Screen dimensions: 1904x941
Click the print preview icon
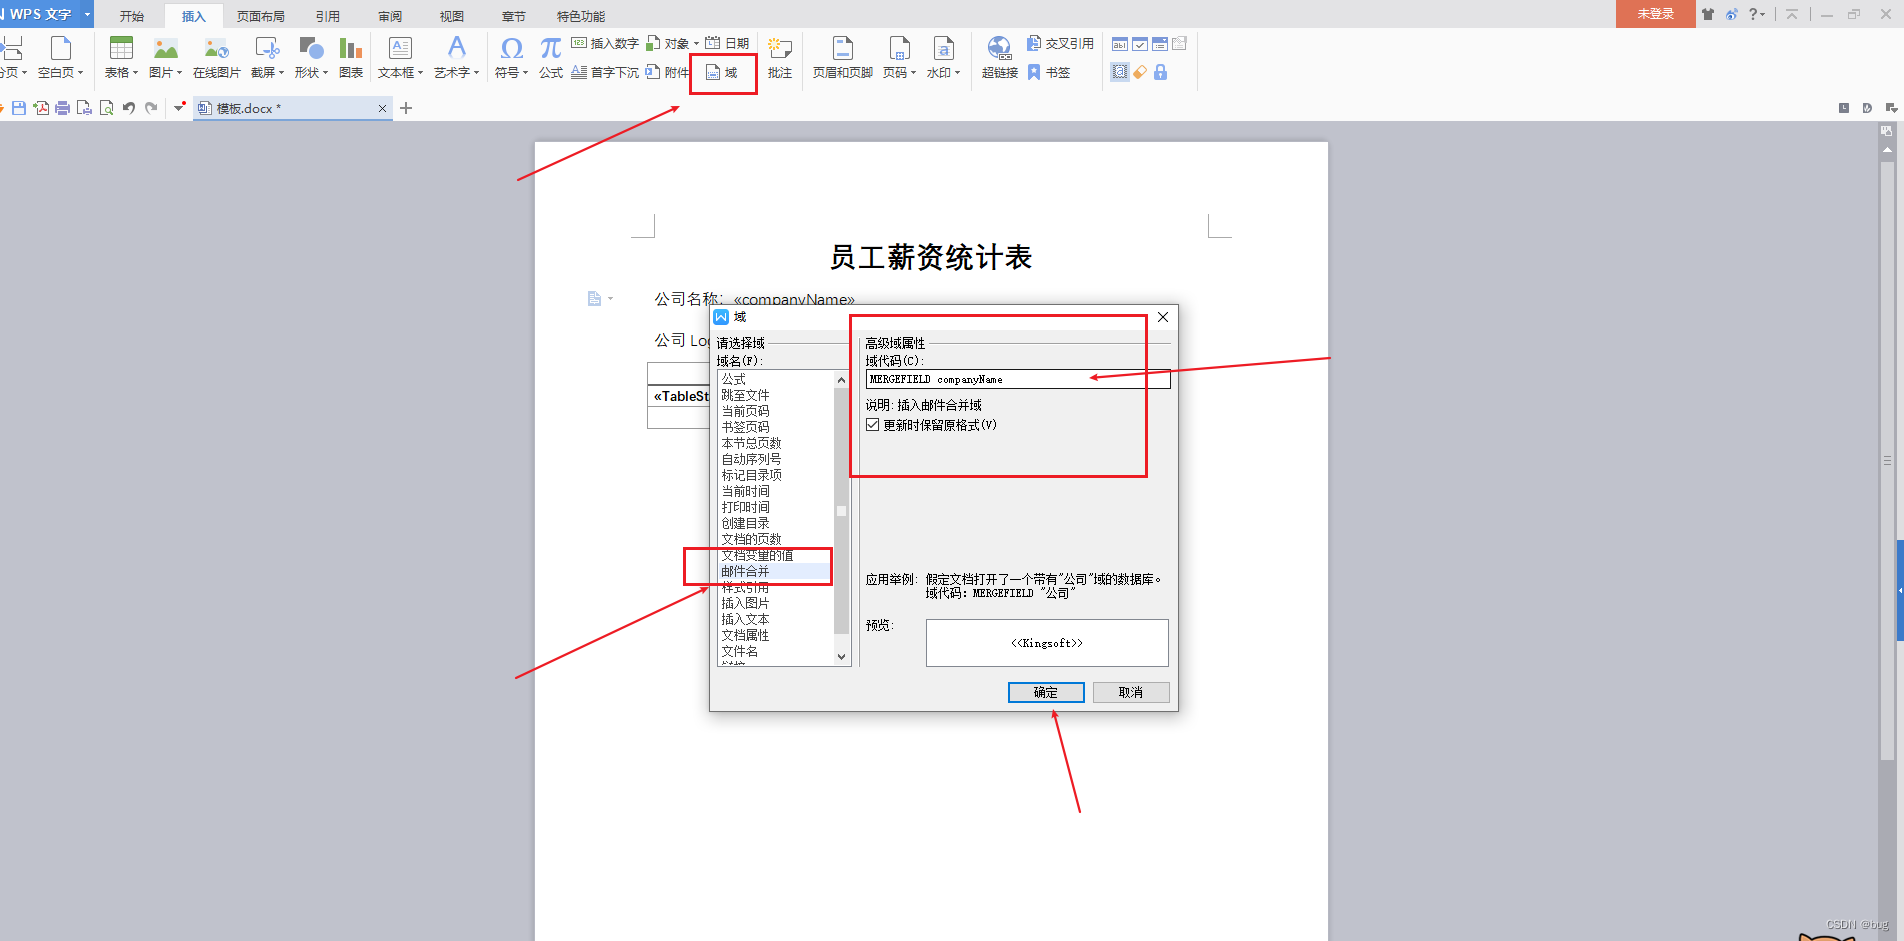(x=106, y=108)
